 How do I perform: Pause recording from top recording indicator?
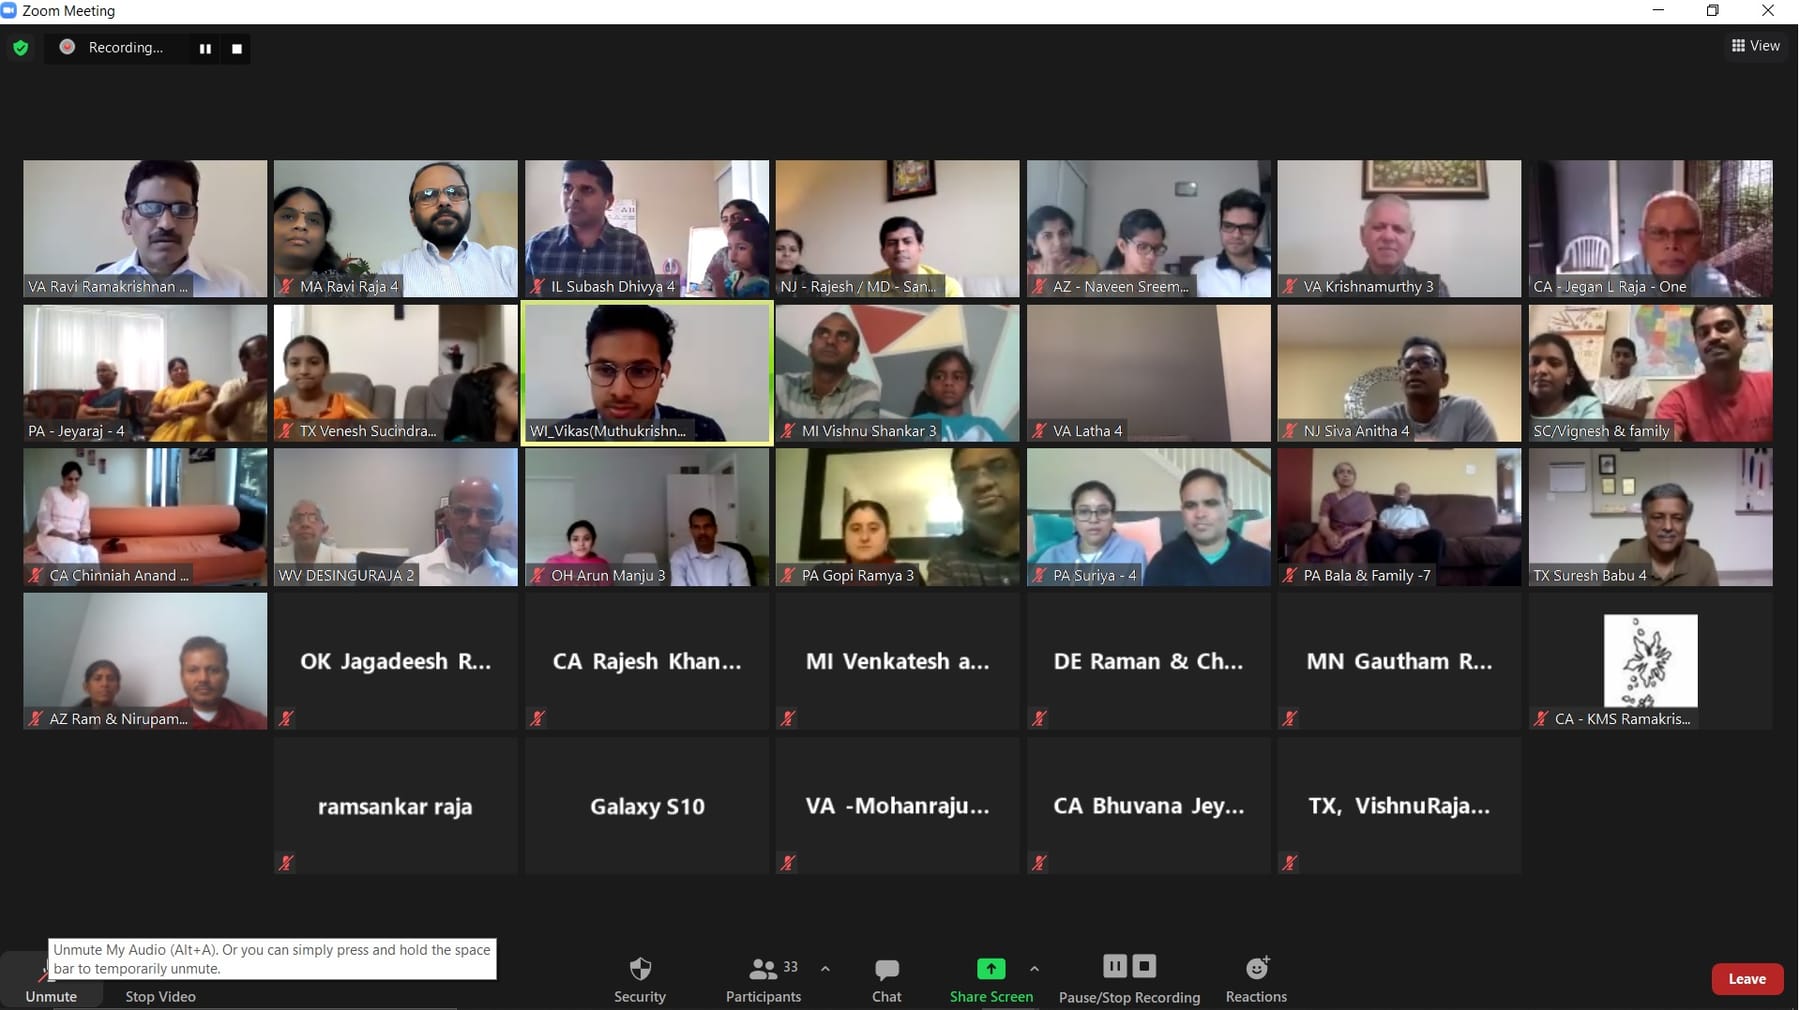205,48
